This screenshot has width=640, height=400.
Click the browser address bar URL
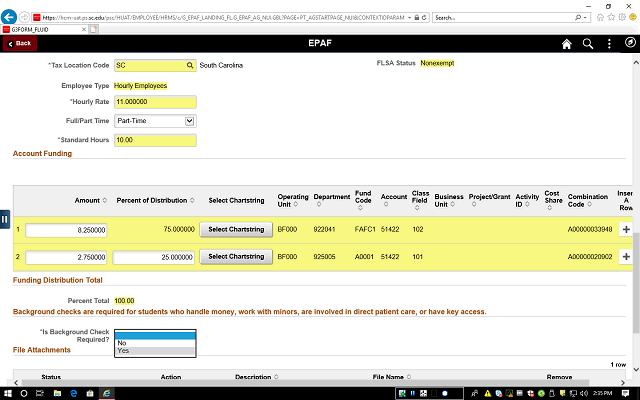tap(223, 18)
